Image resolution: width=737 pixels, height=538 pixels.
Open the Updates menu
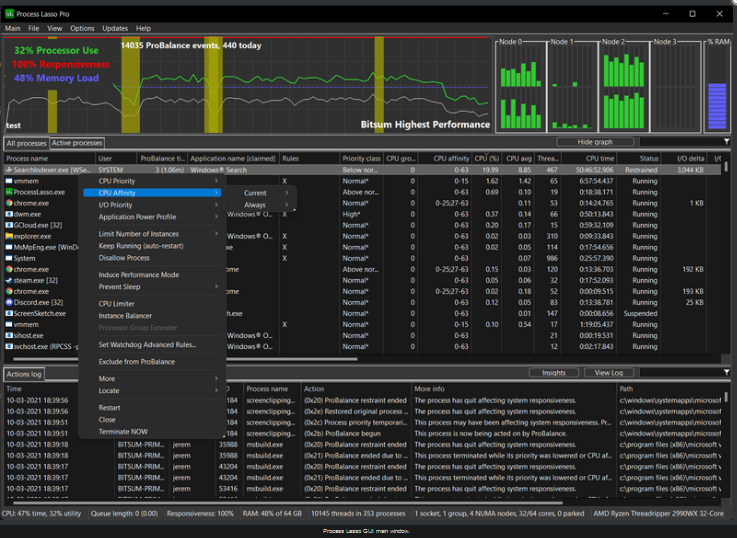point(115,28)
